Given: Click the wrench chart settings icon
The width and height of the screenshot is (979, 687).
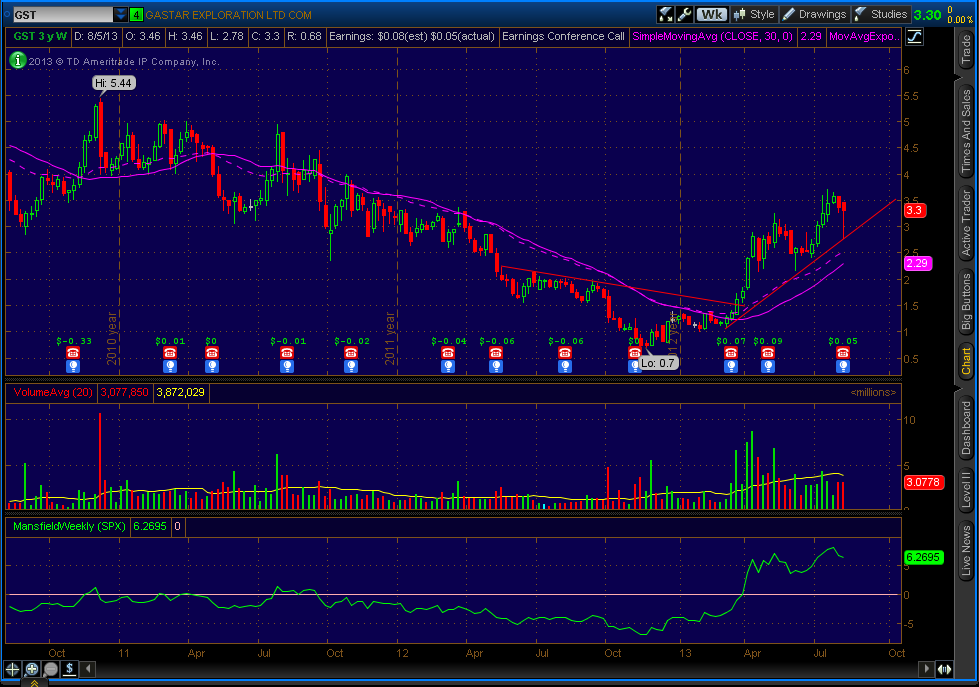Looking at the screenshot, I should click(x=685, y=14).
